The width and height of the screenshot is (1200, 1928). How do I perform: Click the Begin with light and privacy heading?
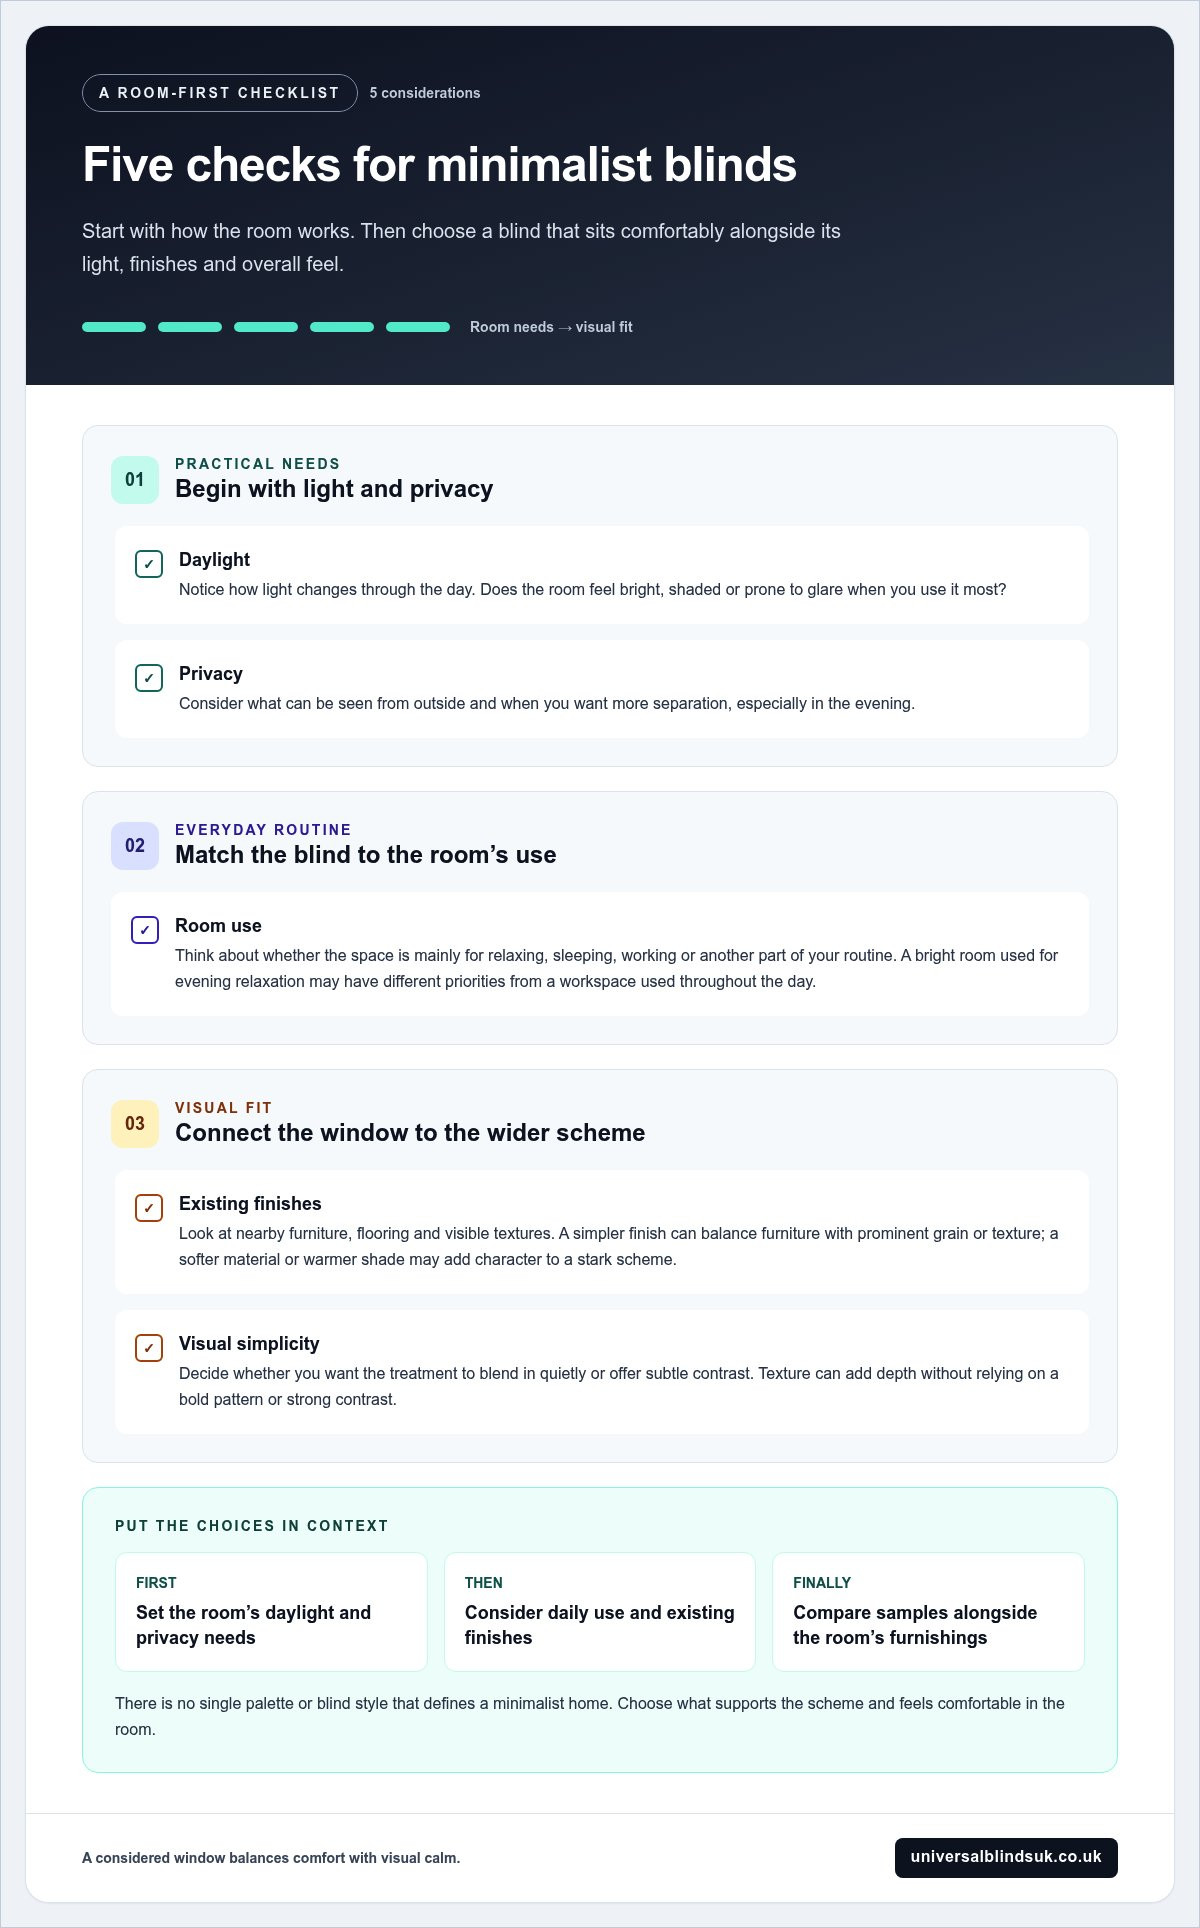(x=334, y=489)
